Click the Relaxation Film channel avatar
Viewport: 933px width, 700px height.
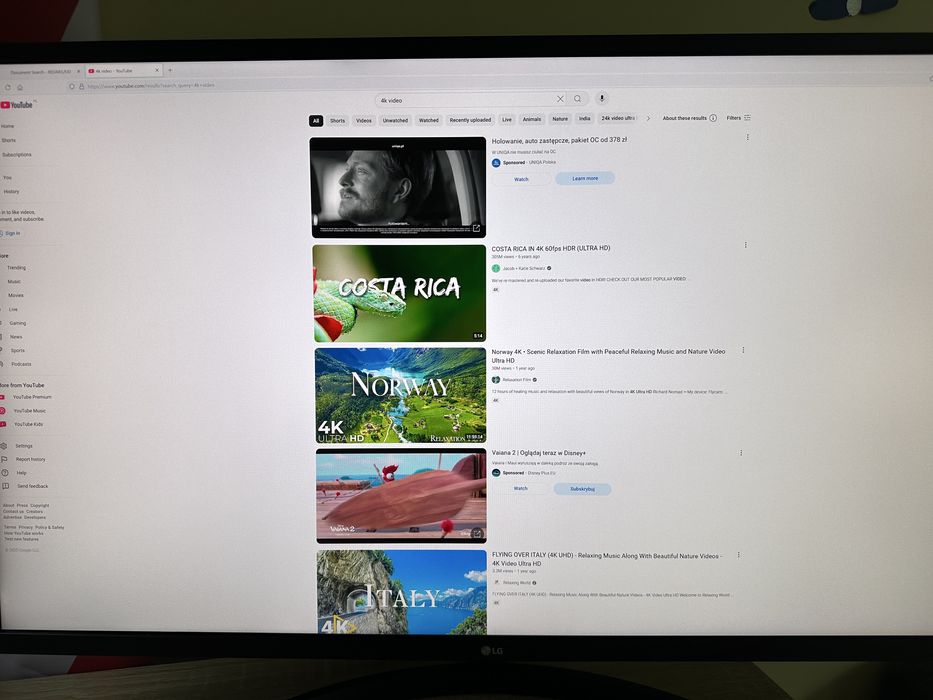point(496,380)
